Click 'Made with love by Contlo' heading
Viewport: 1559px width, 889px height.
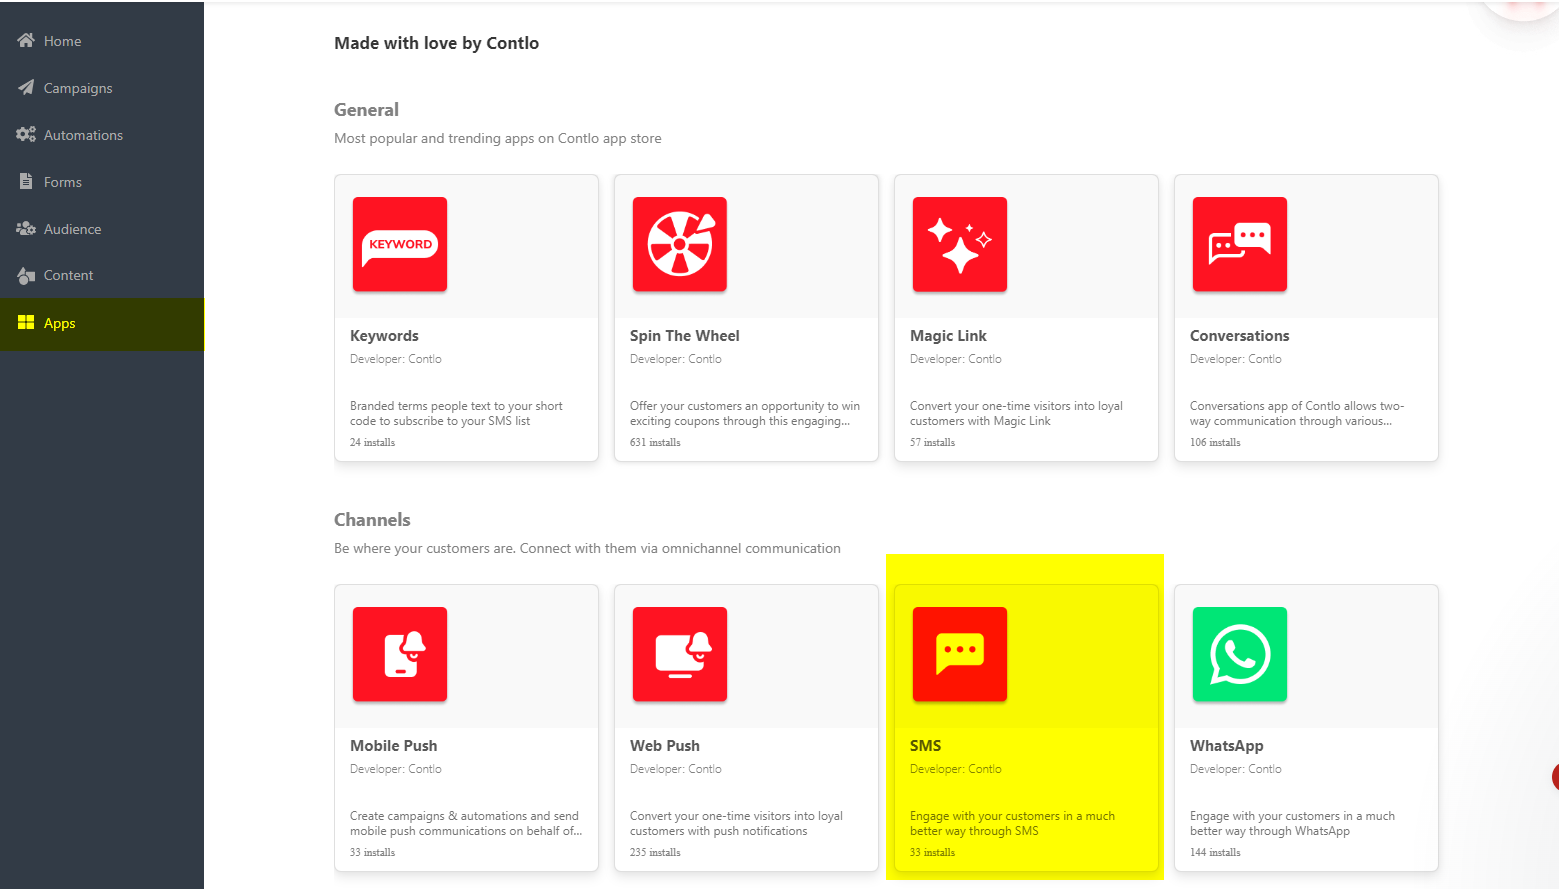[436, 43]
